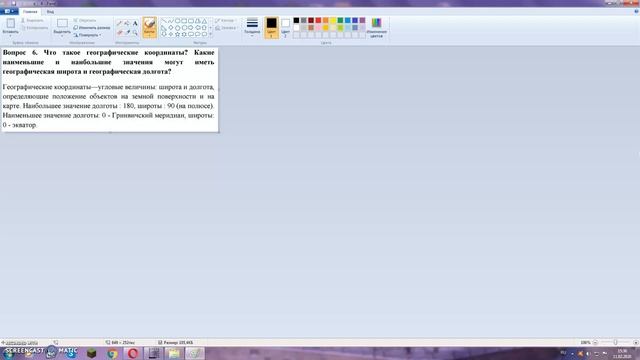Activate Цвет 2 background color box
Image resolution: width=640 pixels, height=360 pixels.
285,27
